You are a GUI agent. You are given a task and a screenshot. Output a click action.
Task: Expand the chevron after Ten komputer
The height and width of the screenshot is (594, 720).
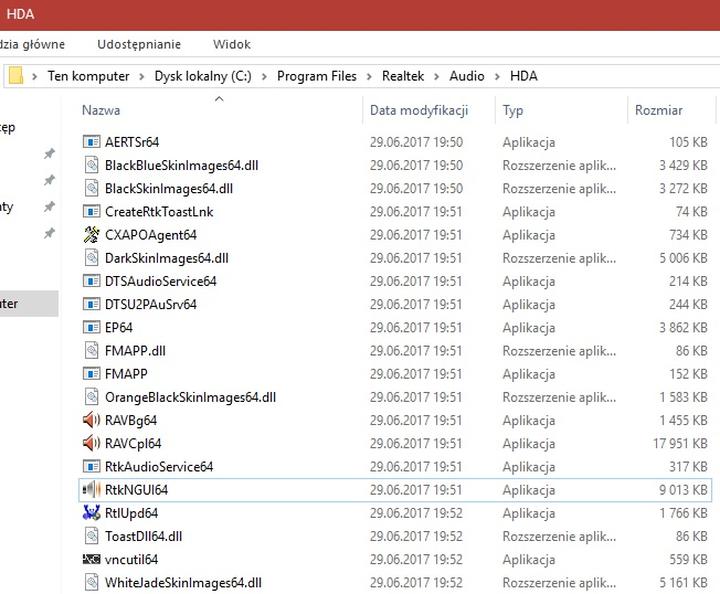(x=141, y=77)
